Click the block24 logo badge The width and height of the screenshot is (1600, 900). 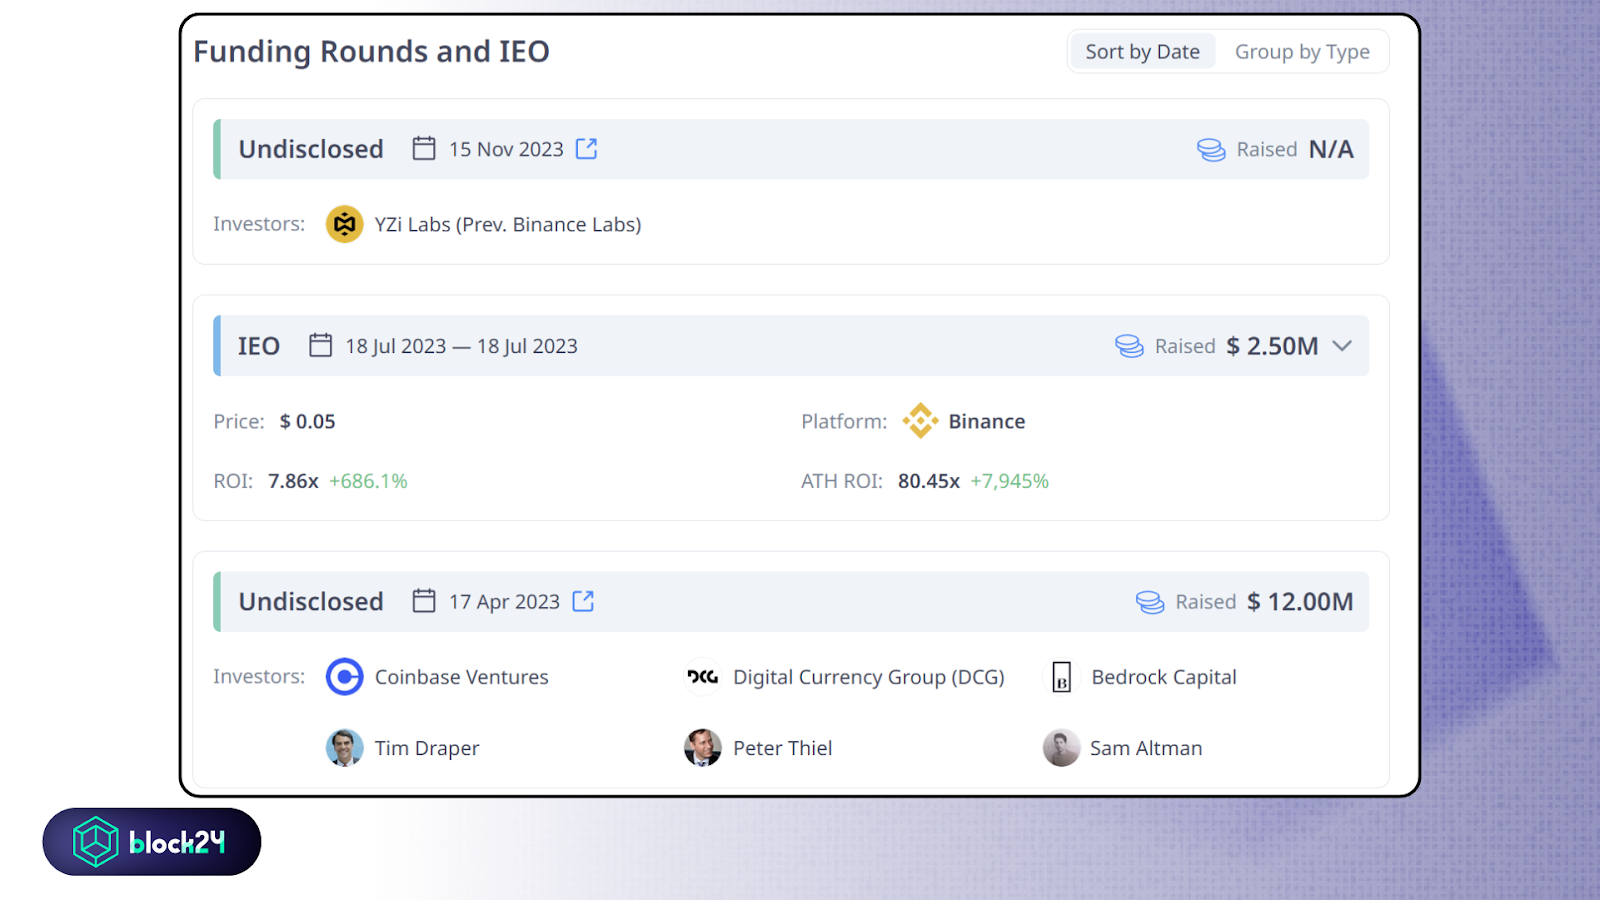152,842
